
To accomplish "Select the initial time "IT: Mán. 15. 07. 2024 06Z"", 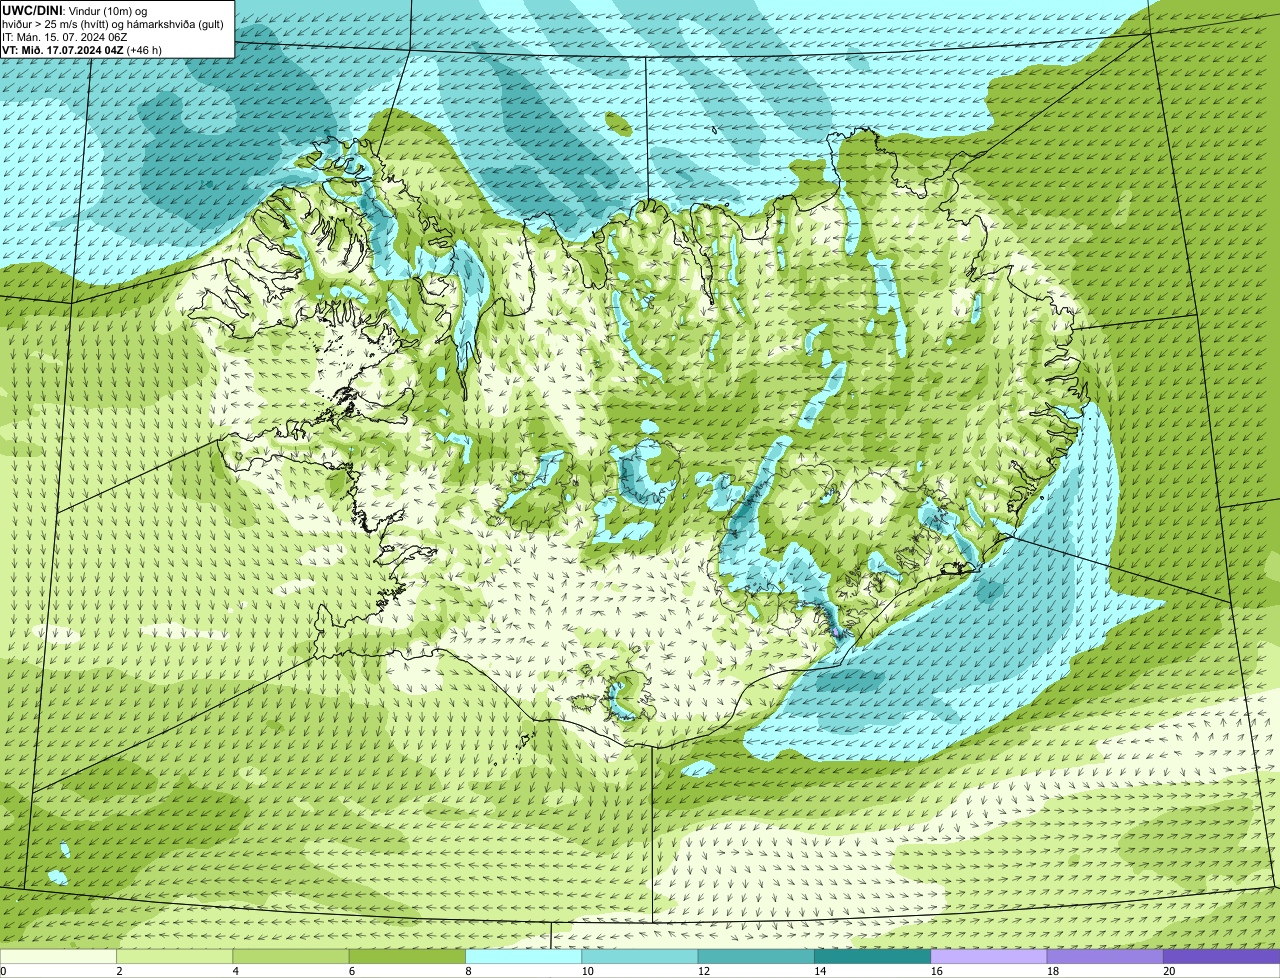I will [65, 36].
